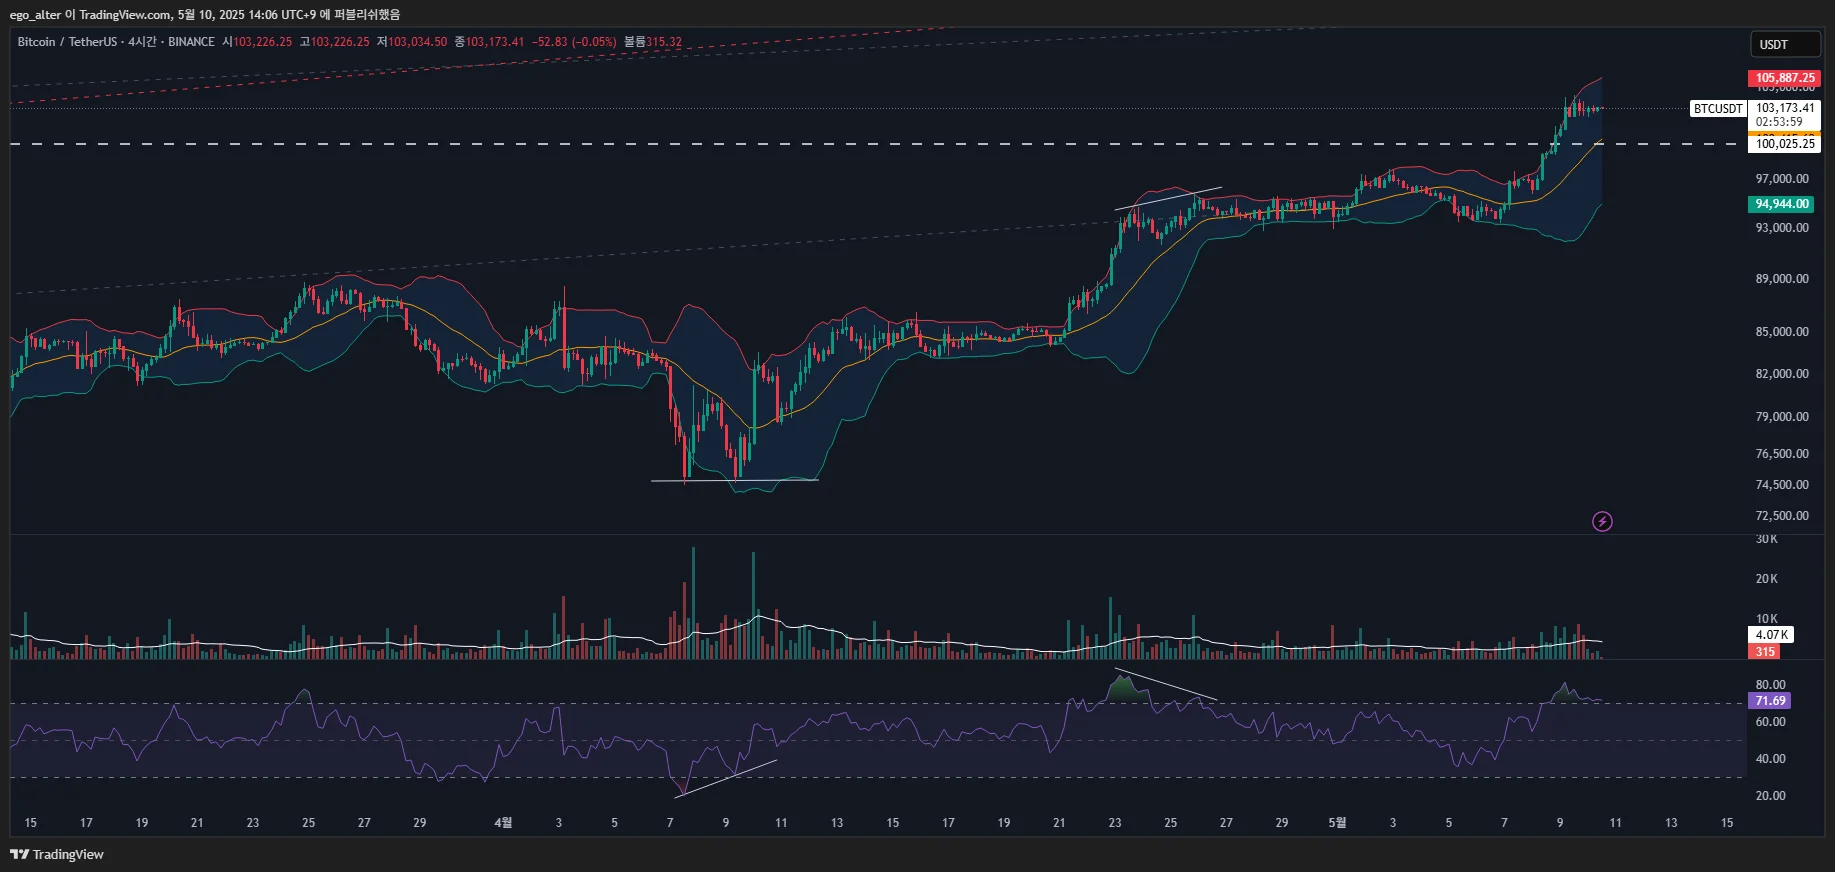Select the white support line under the April lows

tap(735, 481)
